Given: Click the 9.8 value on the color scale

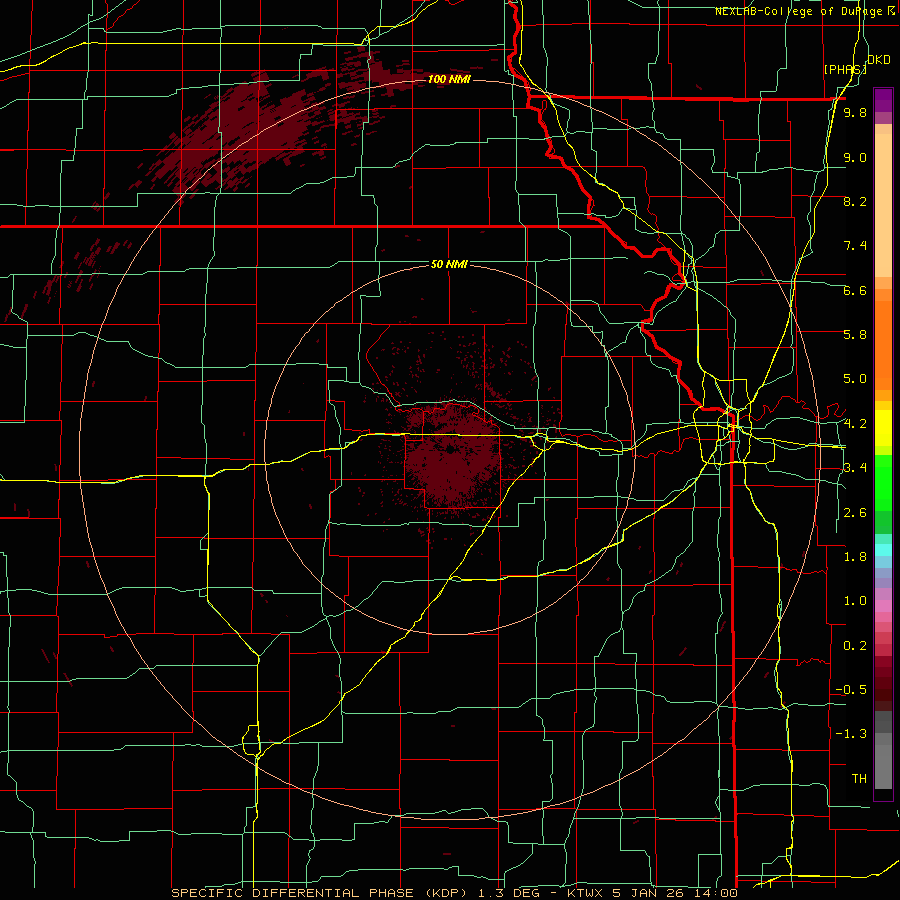Looking at the screenshot, I should pos(855,113).
